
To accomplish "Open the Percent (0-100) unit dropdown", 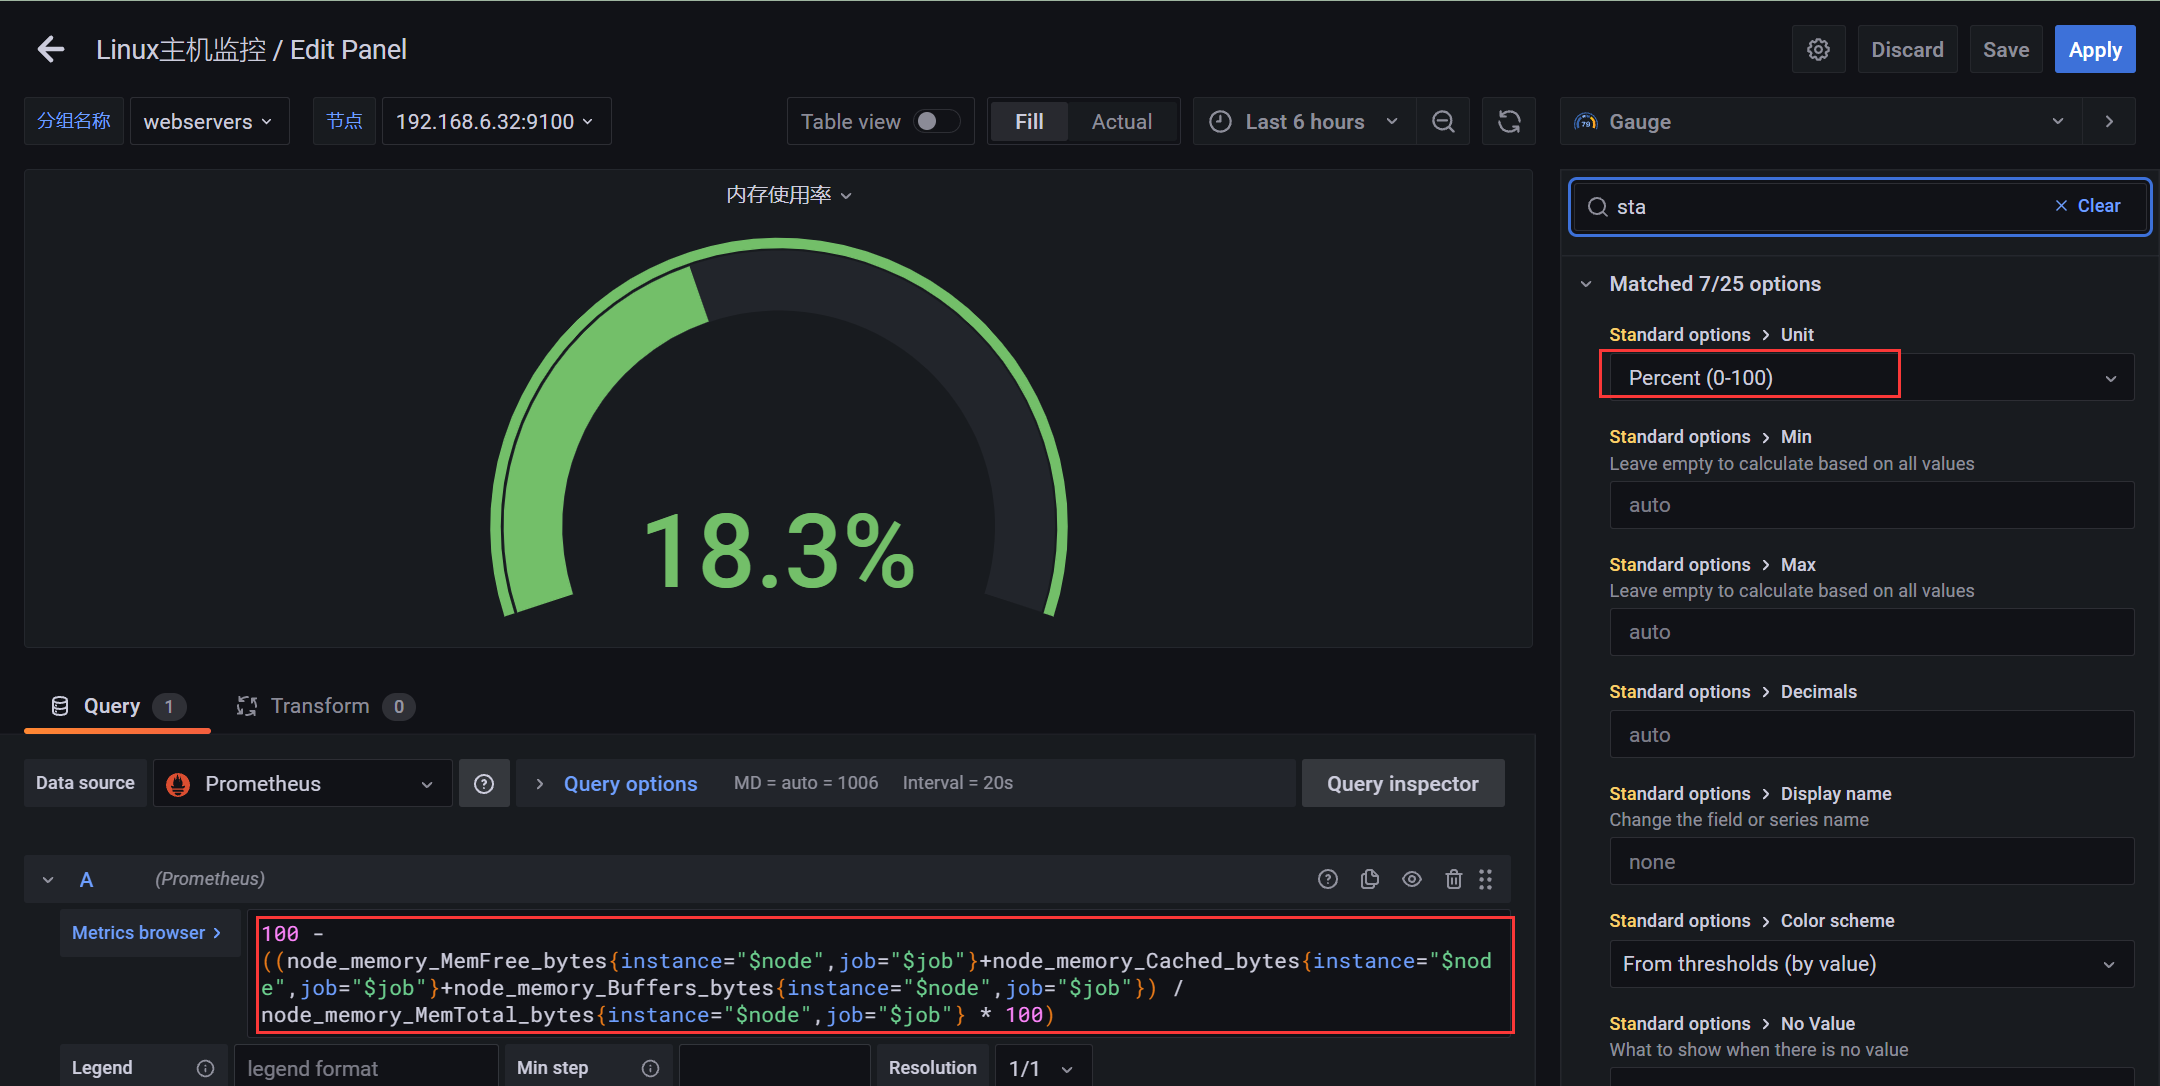I will tap(1871, 377).
